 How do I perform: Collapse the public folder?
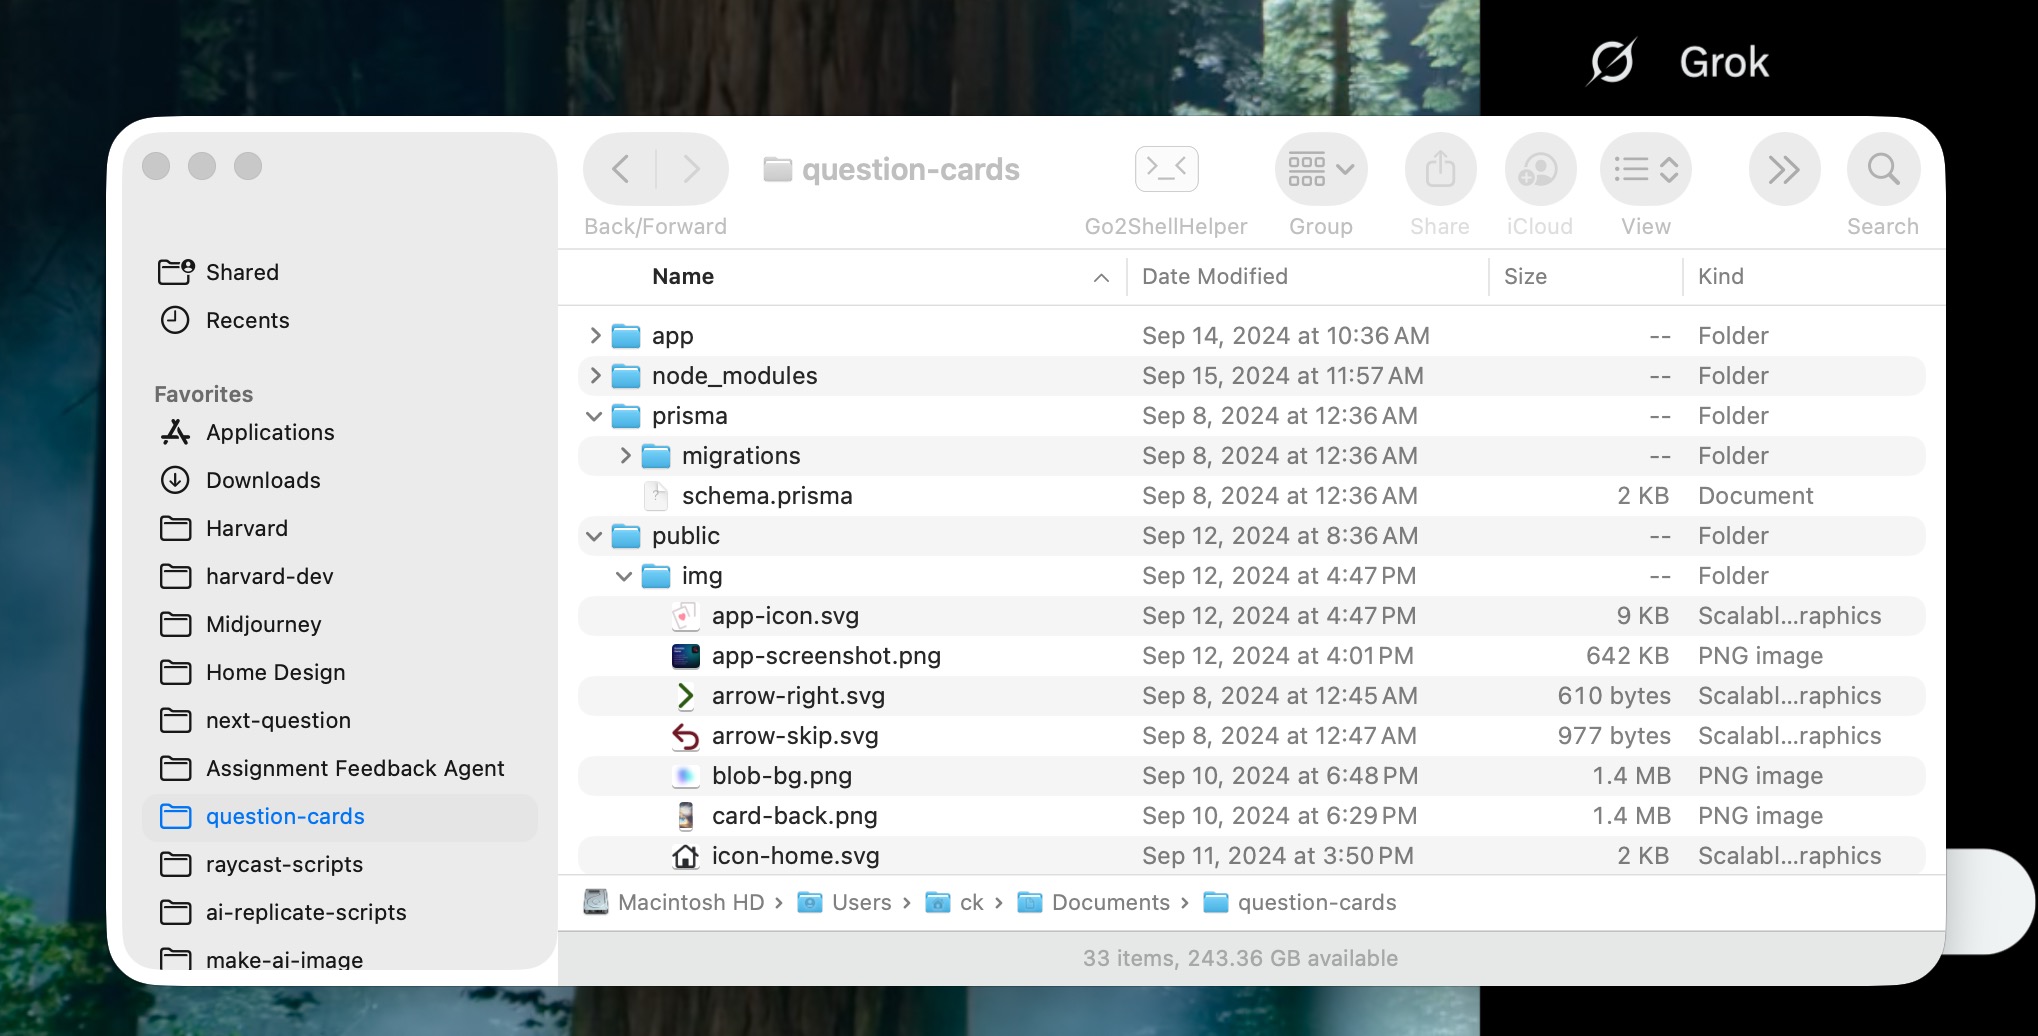pos(594,535)
